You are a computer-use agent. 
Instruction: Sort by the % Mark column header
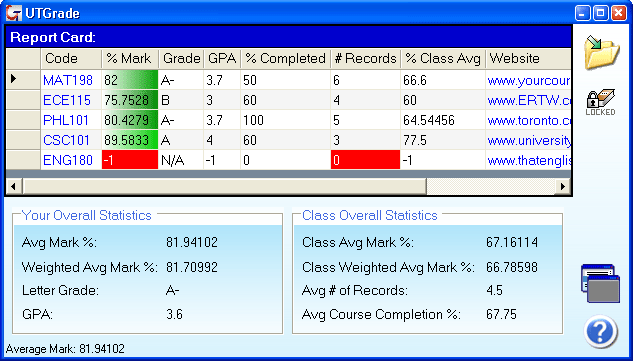point(130,59)
